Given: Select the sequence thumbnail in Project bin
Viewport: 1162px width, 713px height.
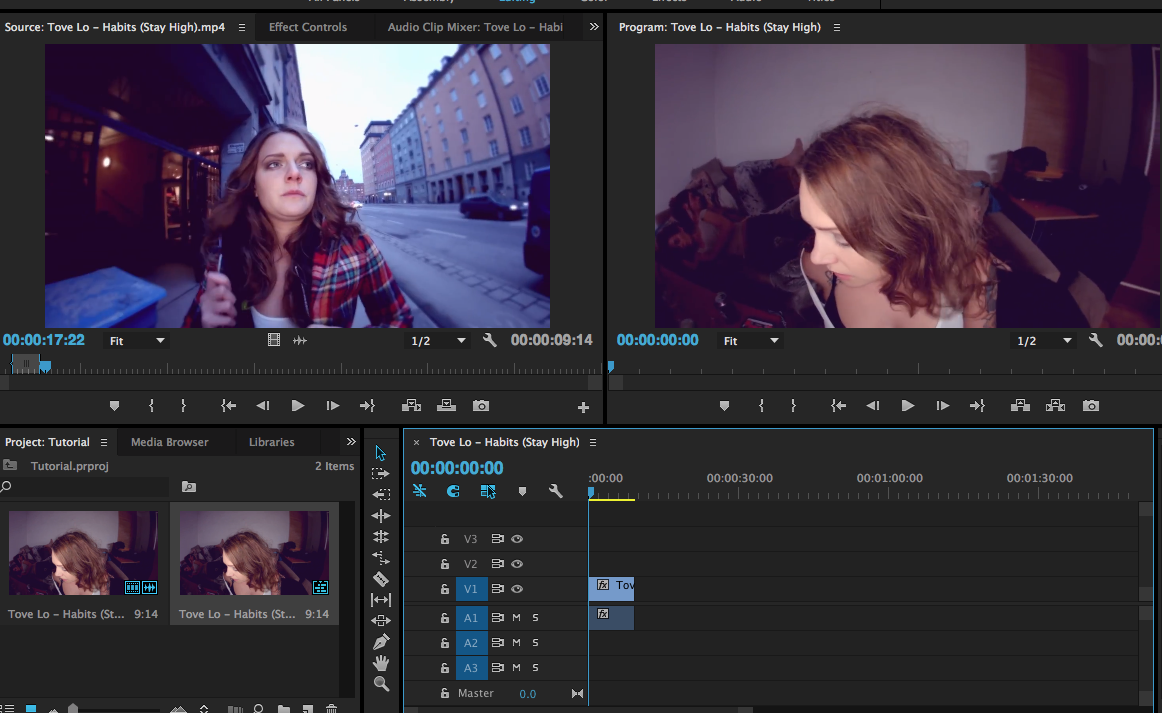Looking at the screenshot, I should click(x=254, y=553).
